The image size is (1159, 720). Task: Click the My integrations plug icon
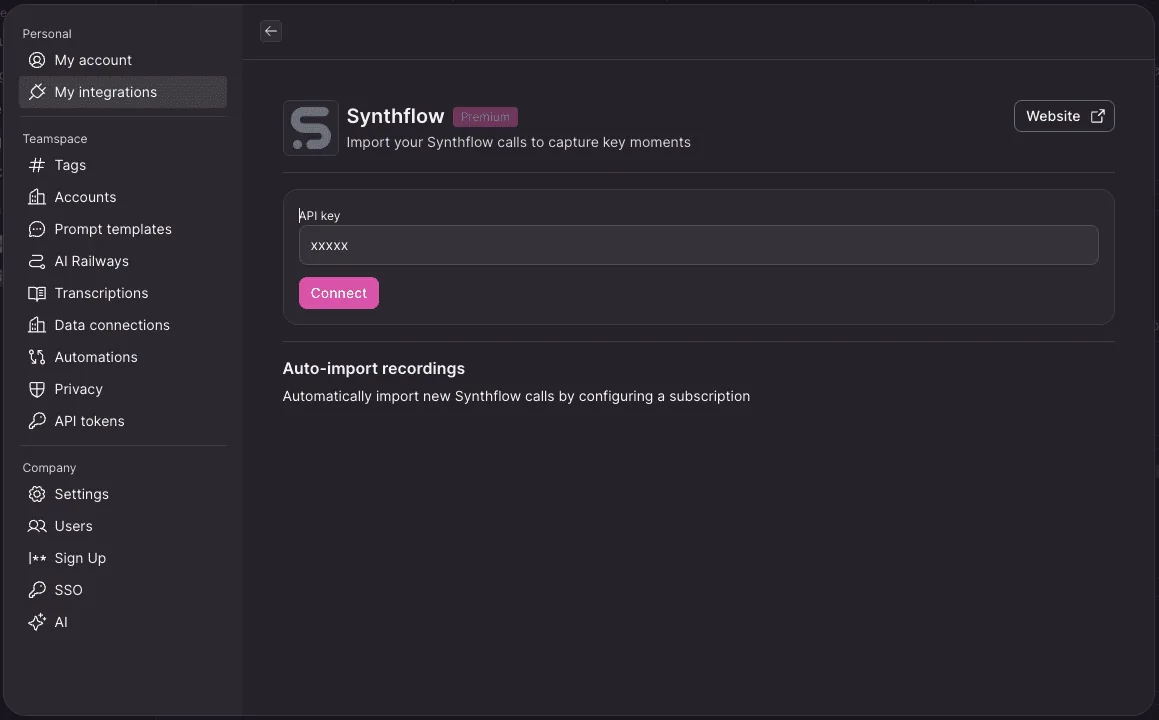pyautogui.click(x=37, y=92)
